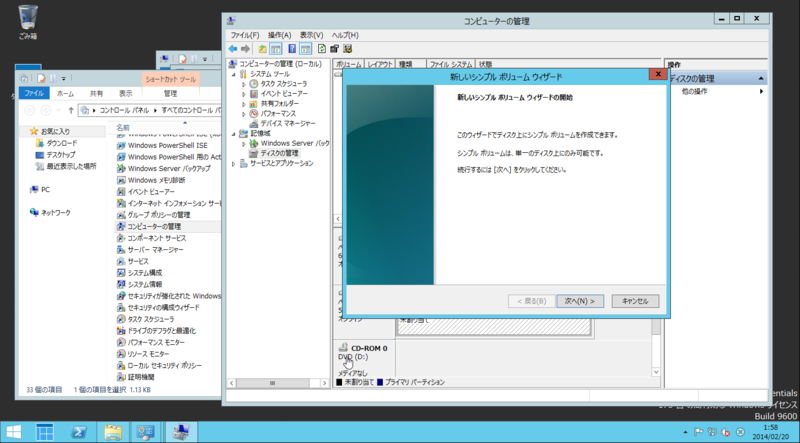The width and height of the screenshot is (800, 443).
Task: Open the 操作(A) menu
Action: click(x=280, y=35)
